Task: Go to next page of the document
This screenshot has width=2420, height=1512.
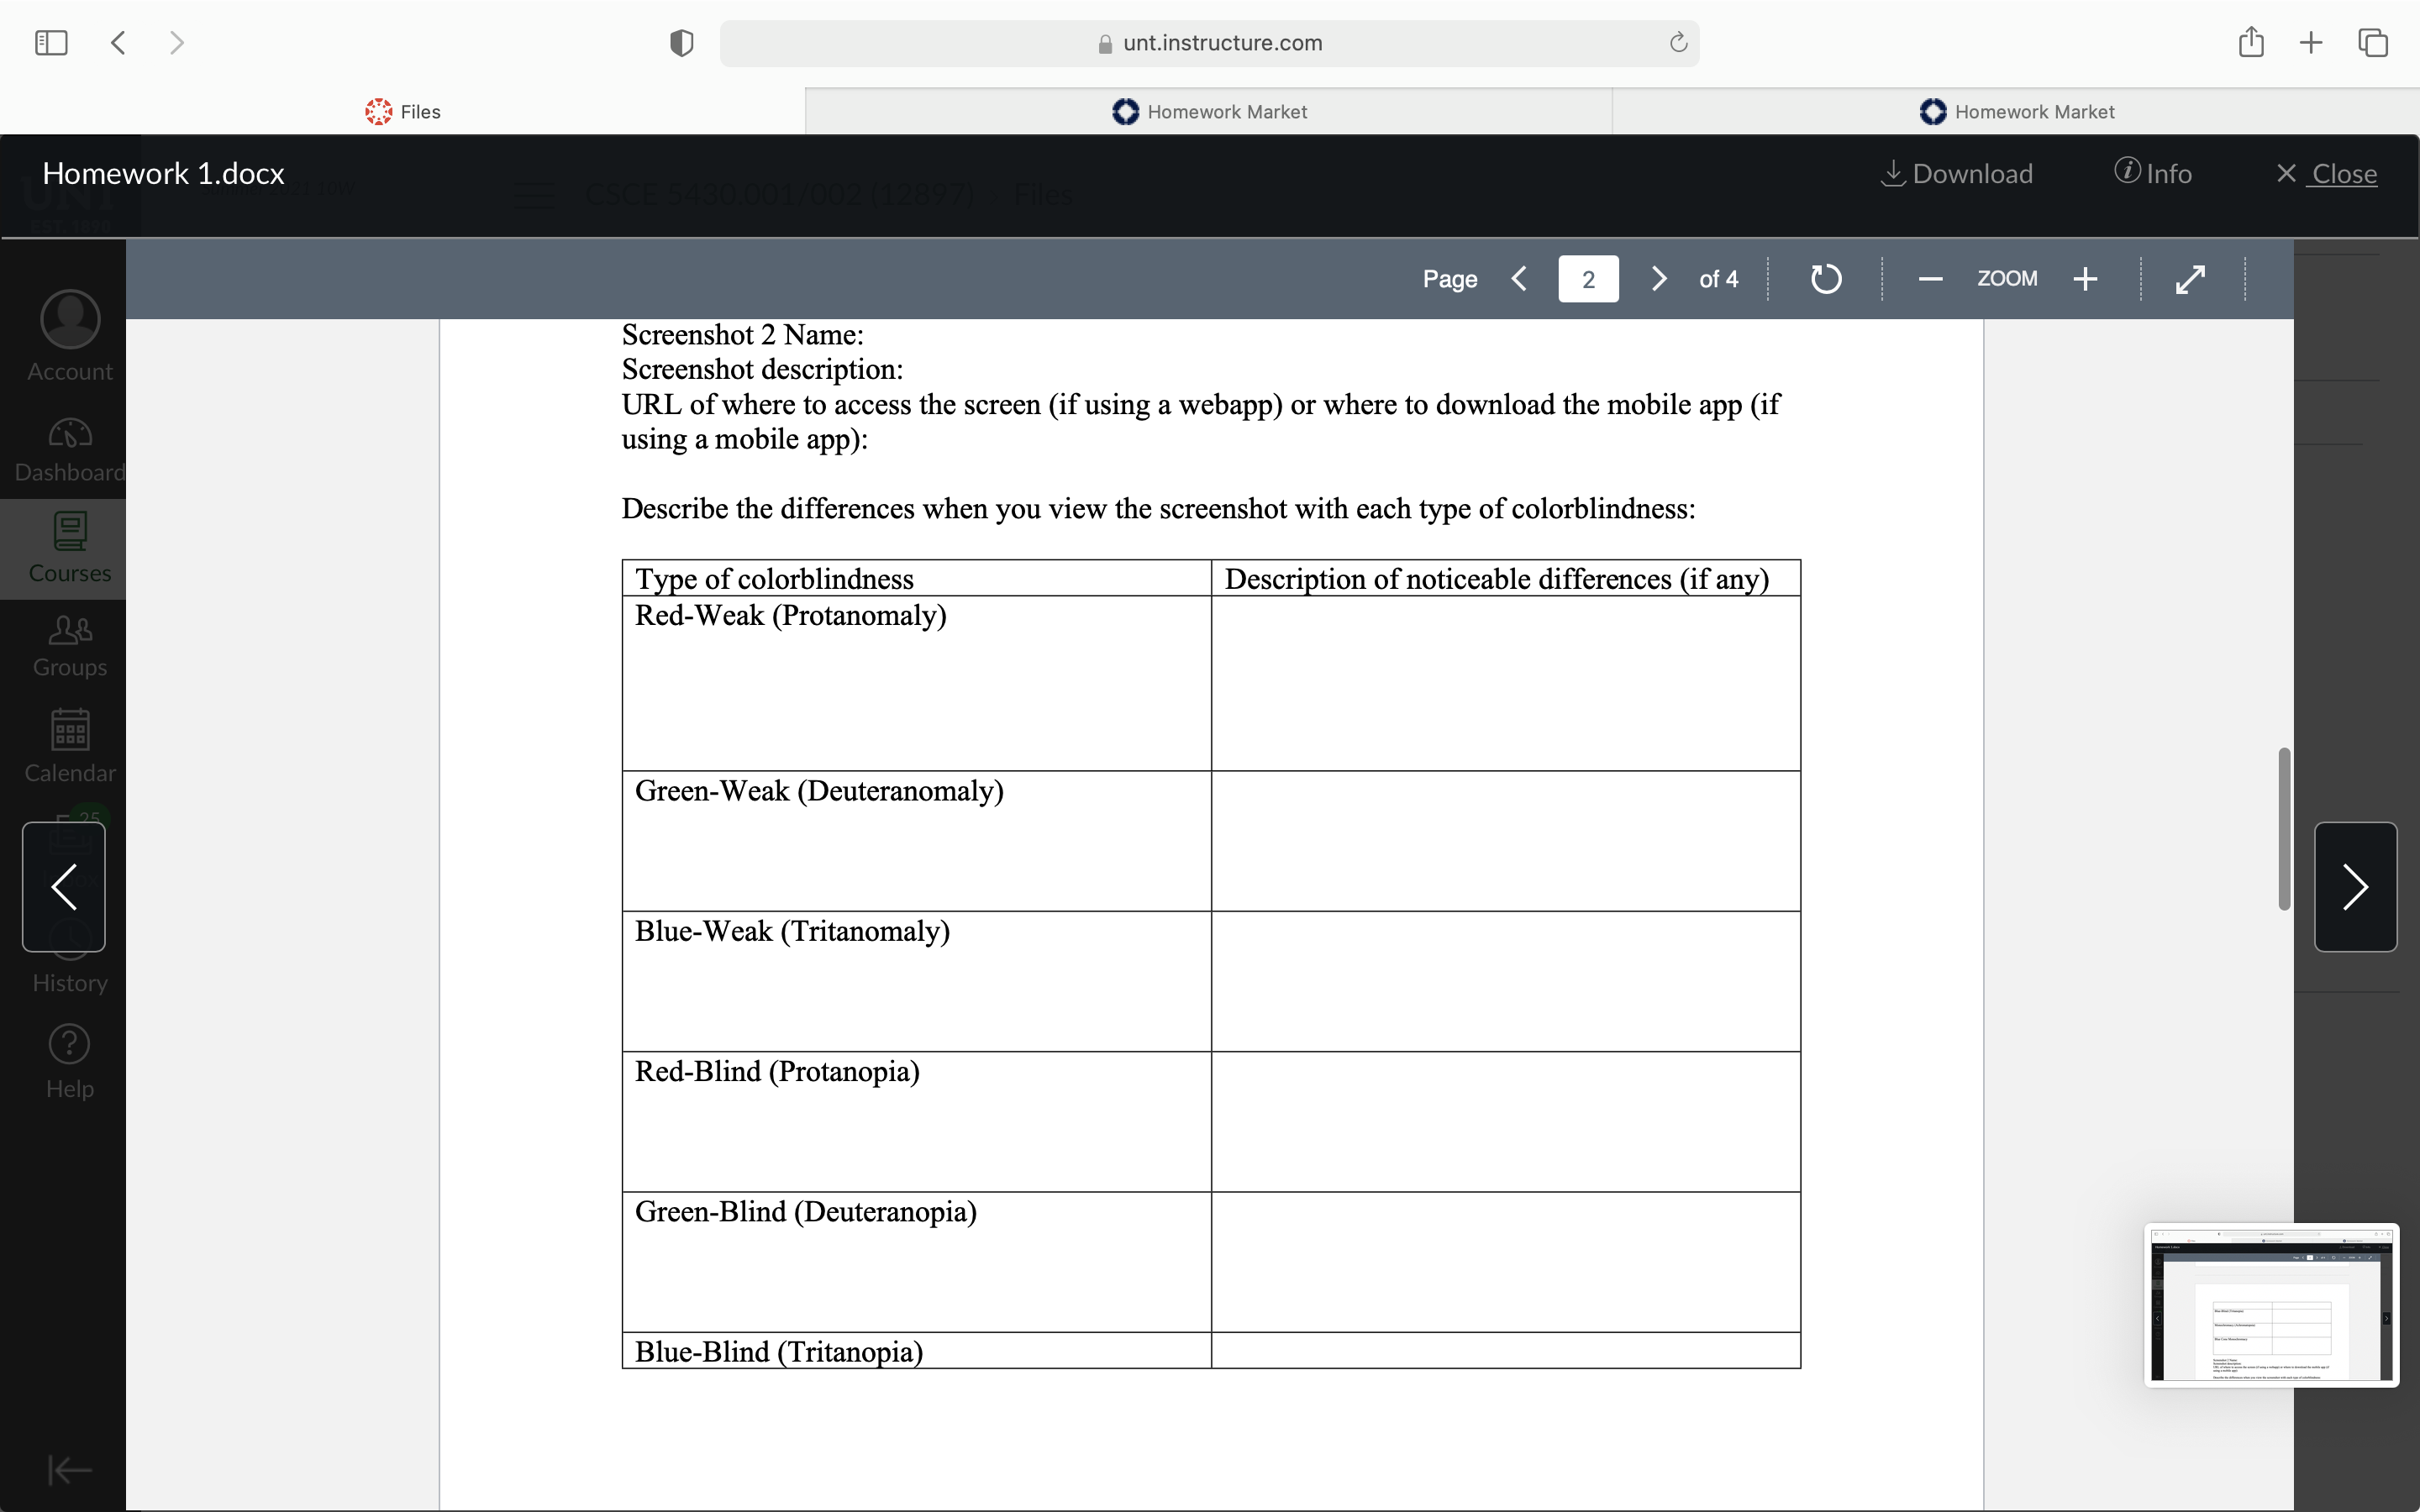Action: click(1658, 278)
